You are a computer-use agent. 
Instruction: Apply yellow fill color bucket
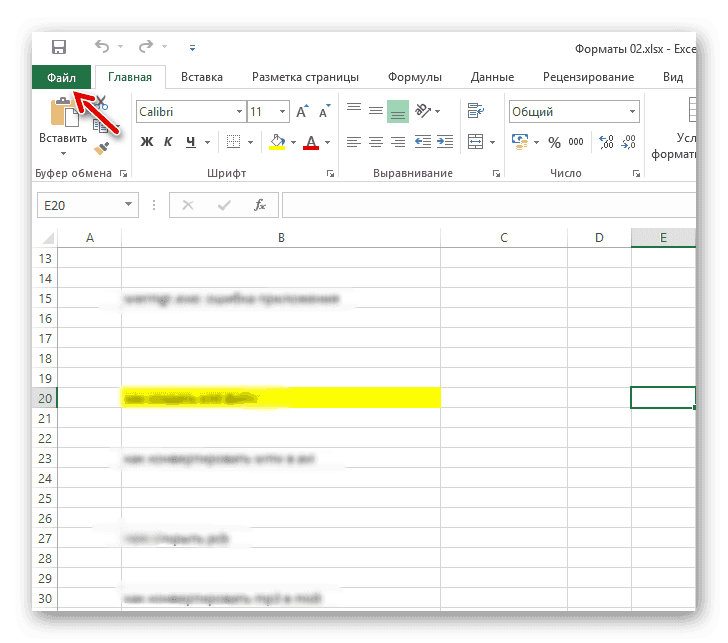click(277, 142)
